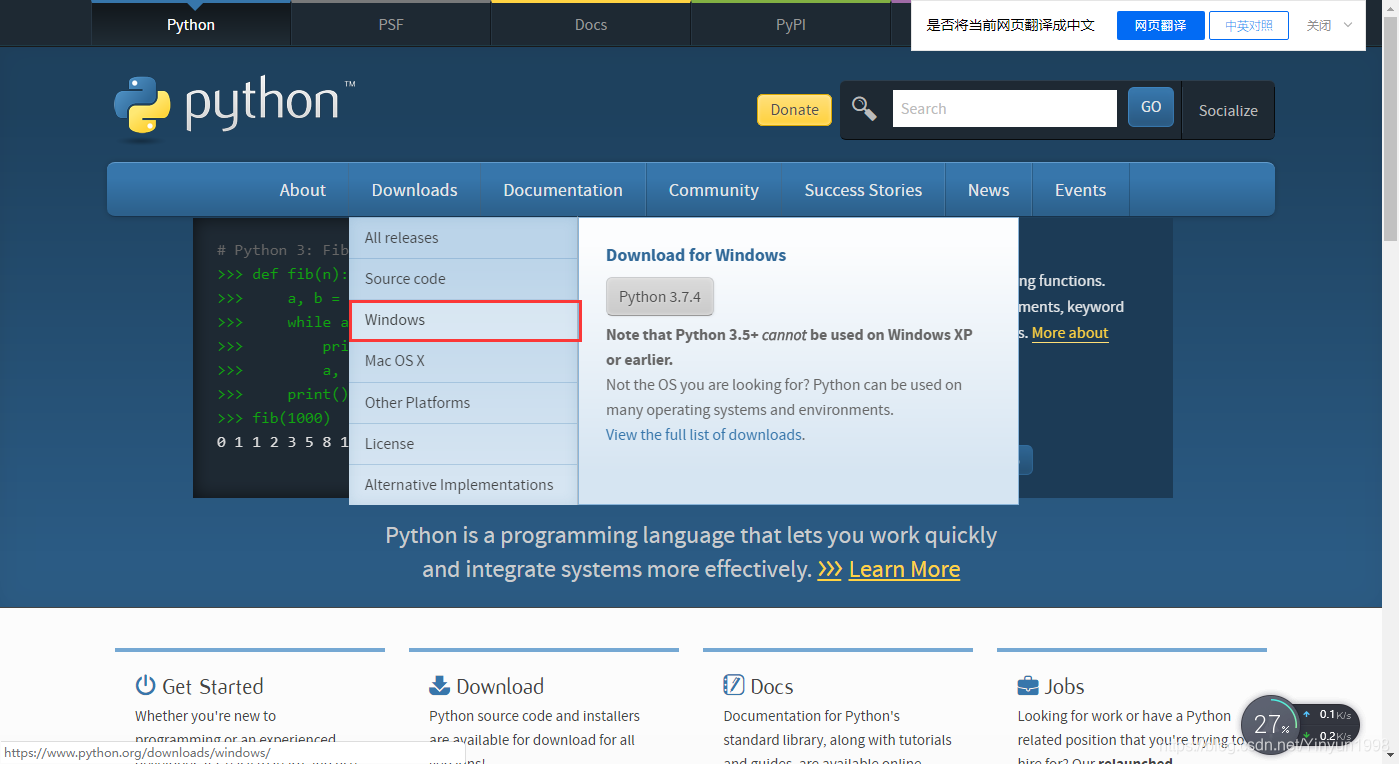The image size is (1399, 764).
Task: Click the 中英对照 bilingual button
Action: [1249, 26]
